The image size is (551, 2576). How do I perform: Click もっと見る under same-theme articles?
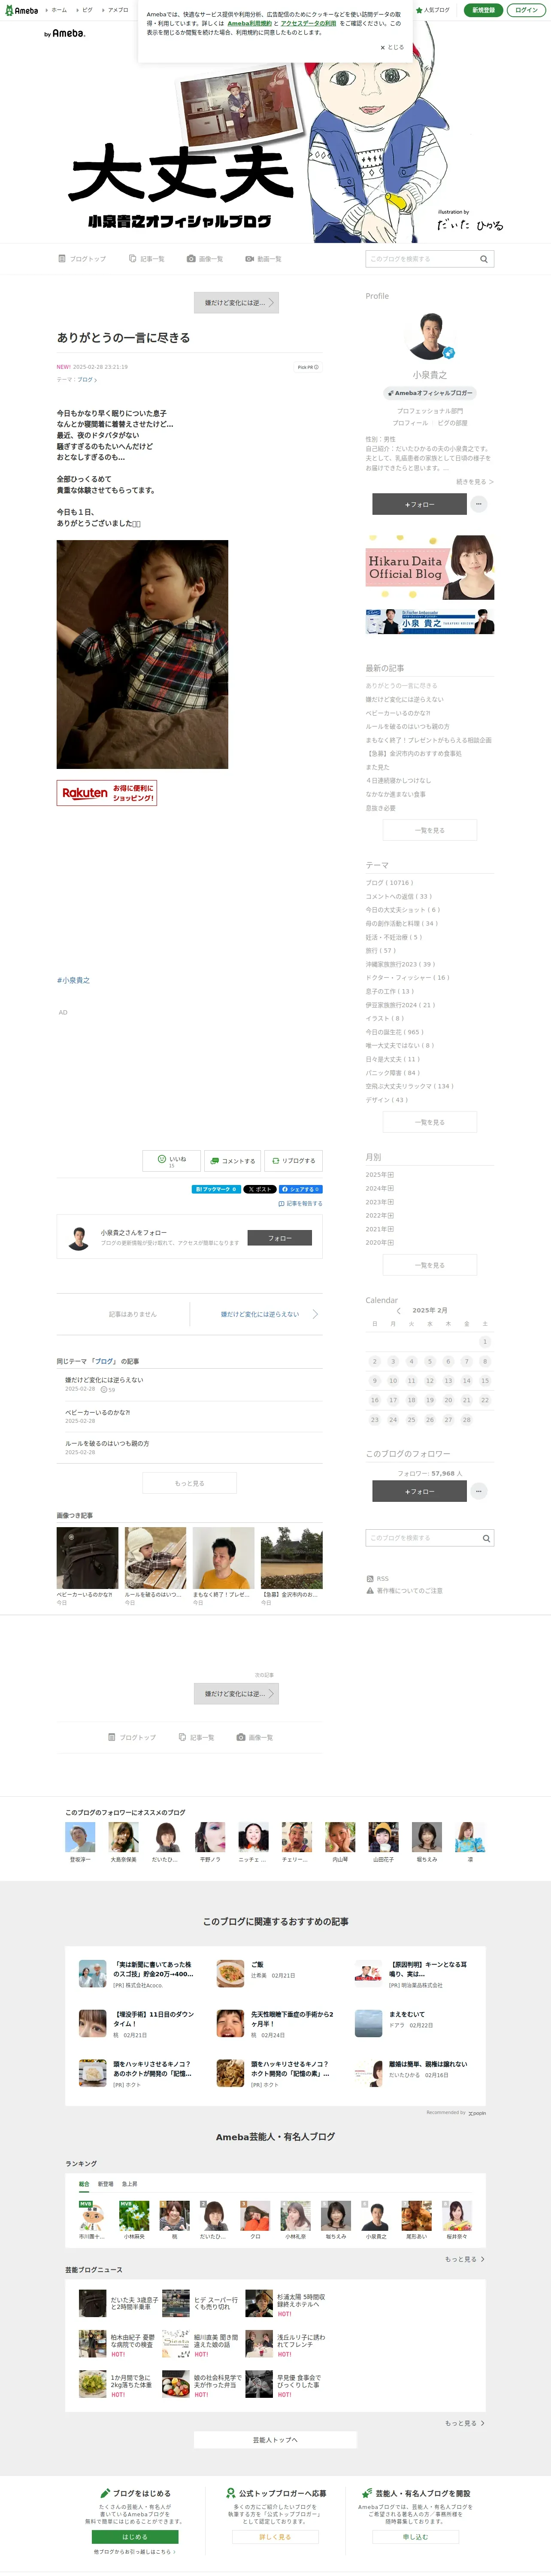[x=189, y=1482]
